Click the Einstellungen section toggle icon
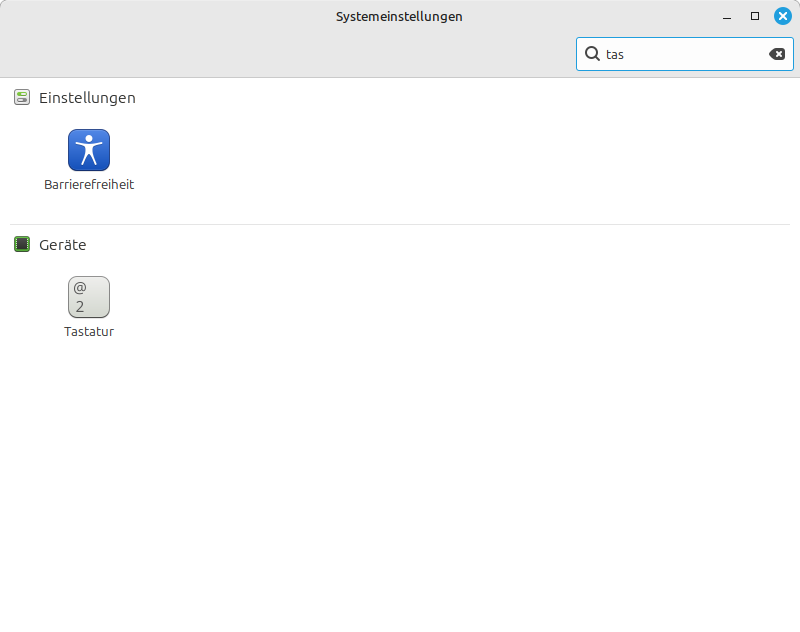The width and height of the screenshot is (800, 632). tap(22, 98)
